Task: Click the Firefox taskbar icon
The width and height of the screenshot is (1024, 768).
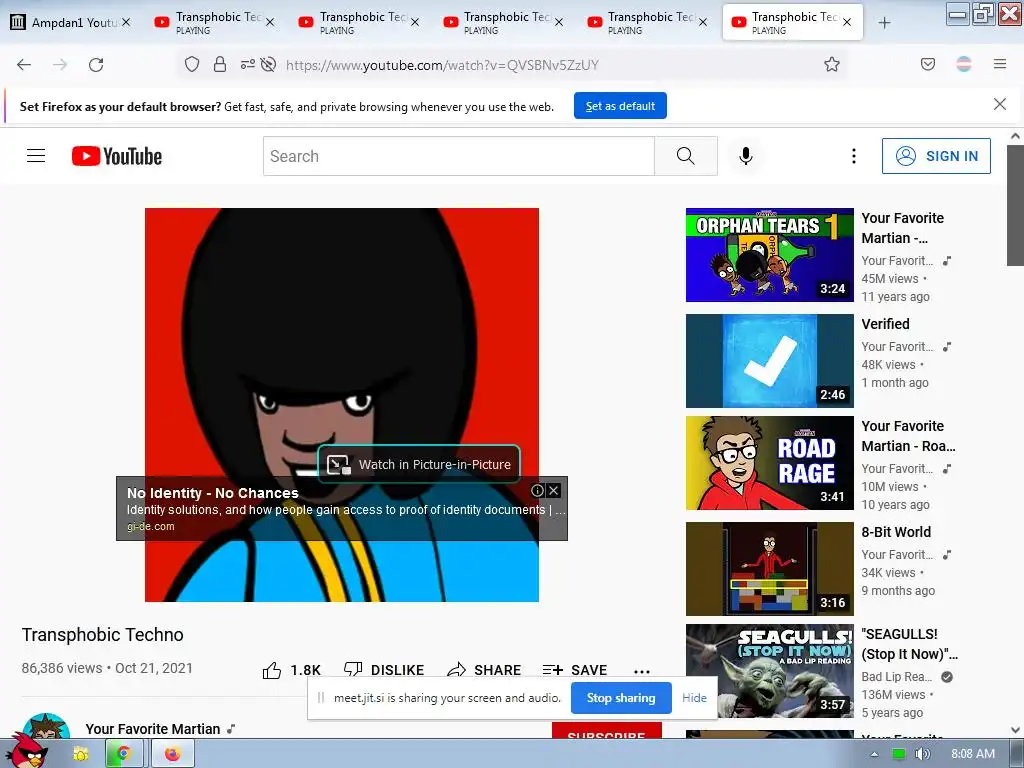Action: [172, 754]
